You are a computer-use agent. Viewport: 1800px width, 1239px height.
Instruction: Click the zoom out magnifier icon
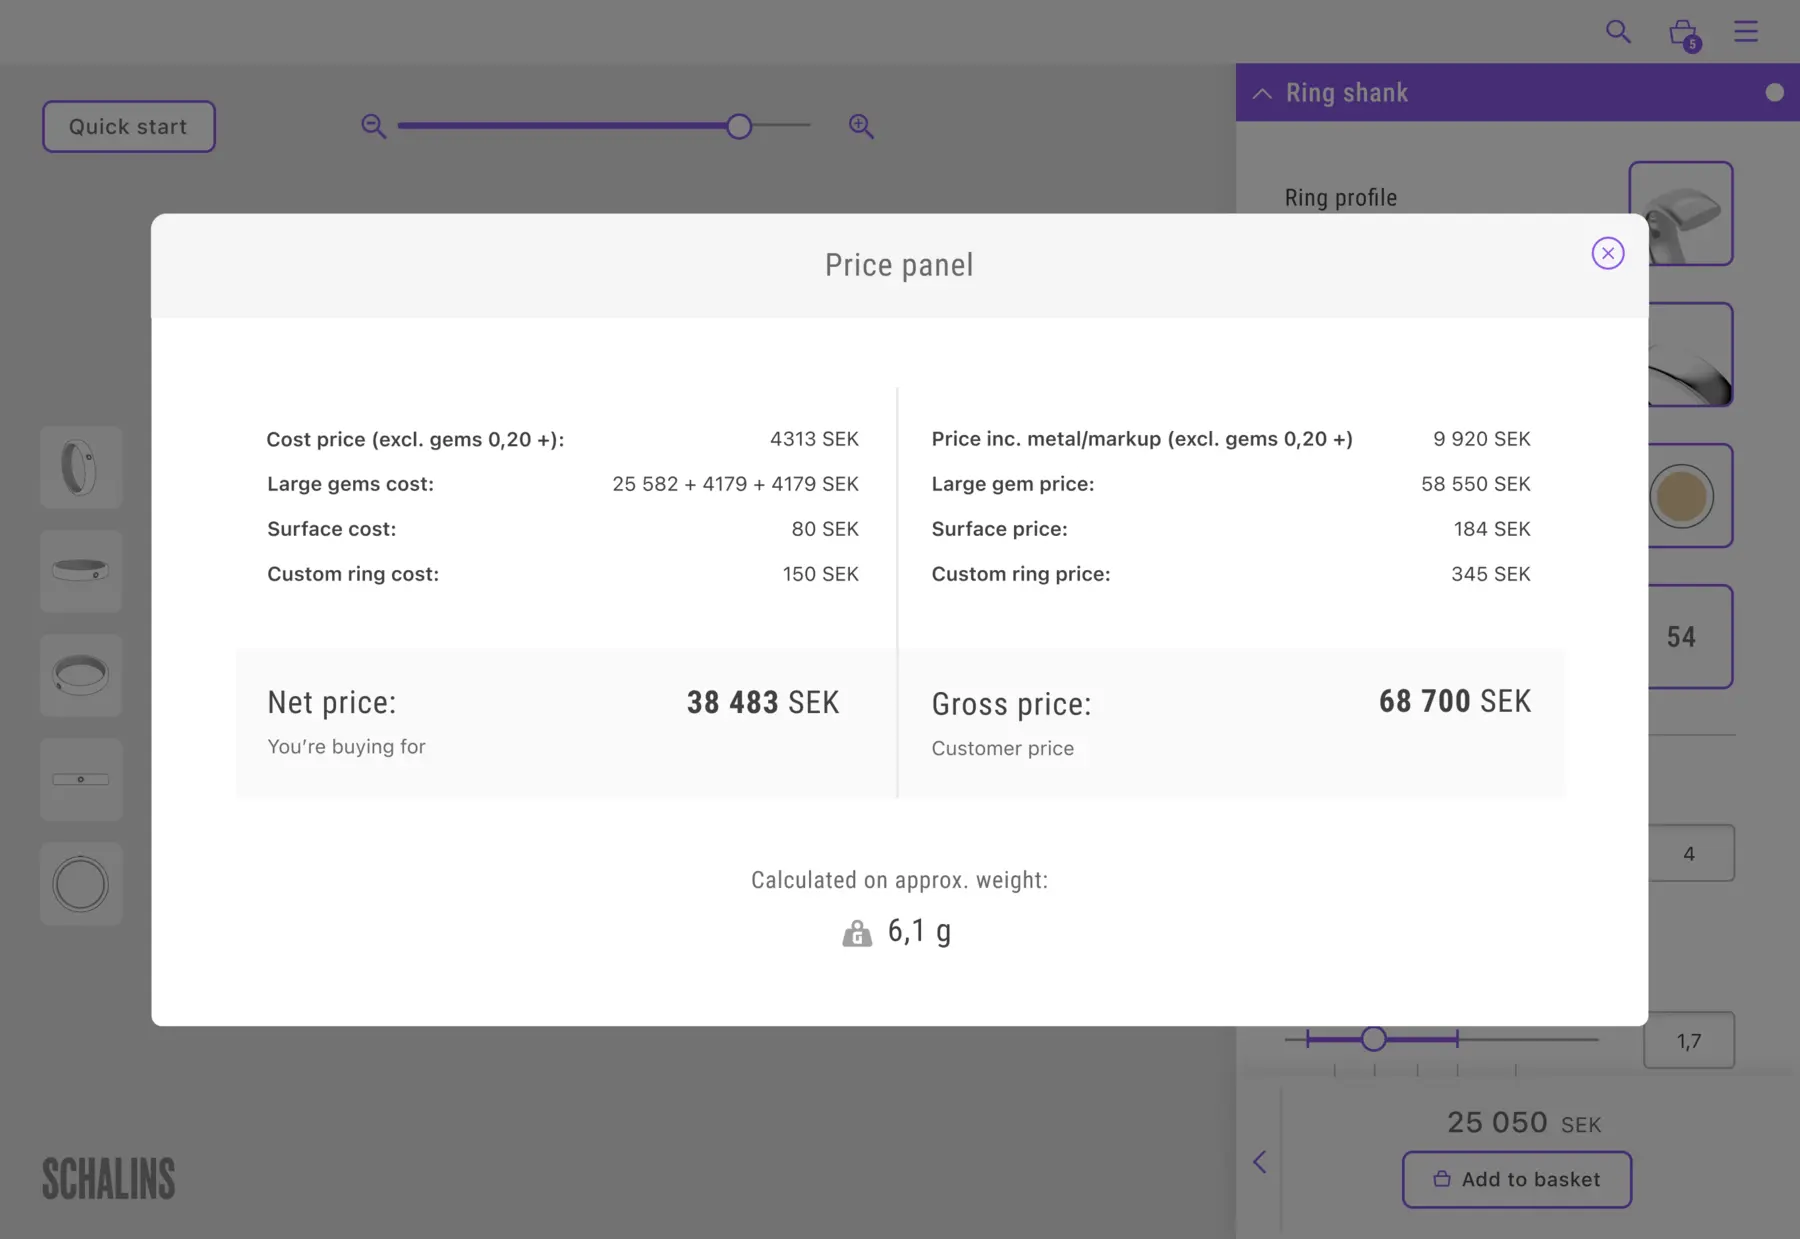point(373,126)
